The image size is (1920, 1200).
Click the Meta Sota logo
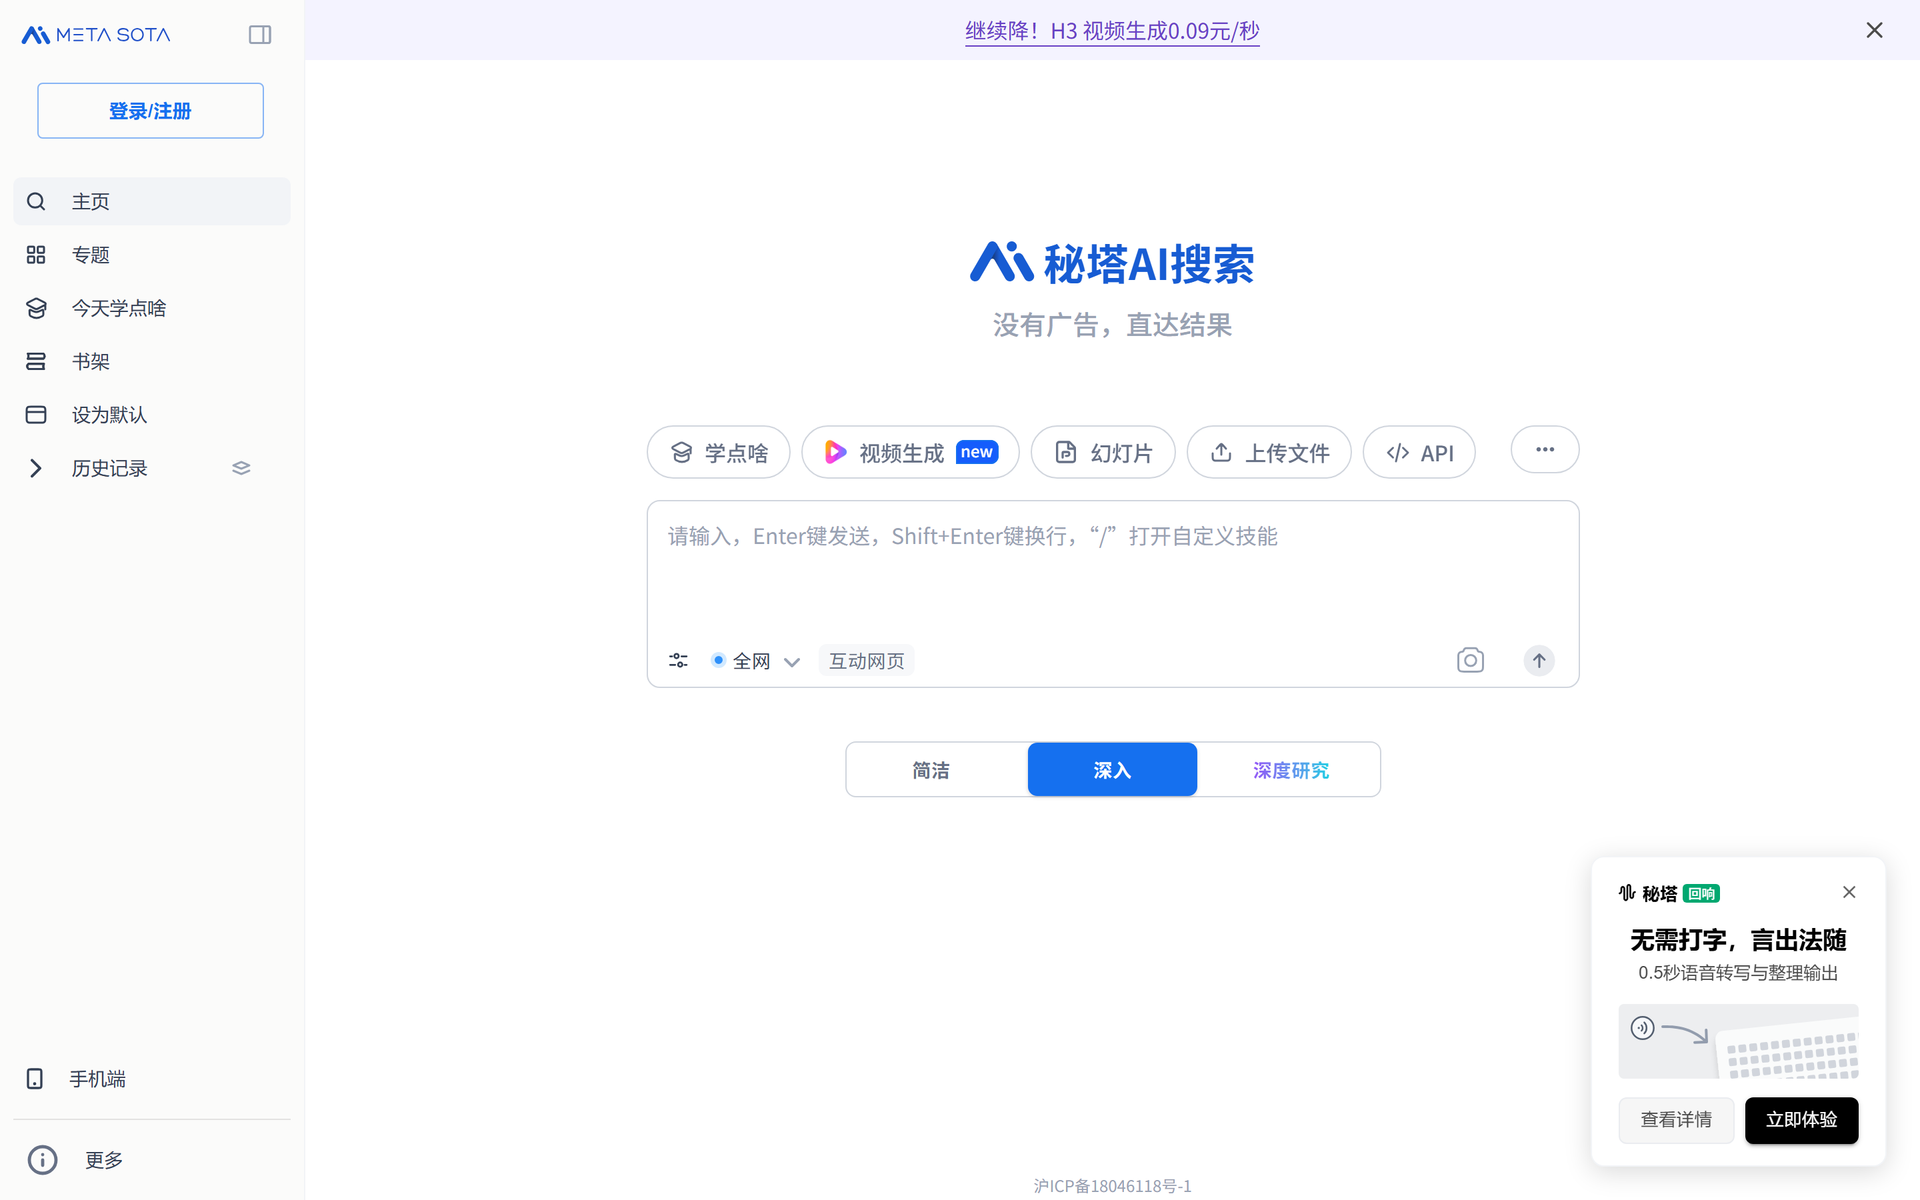96,35
